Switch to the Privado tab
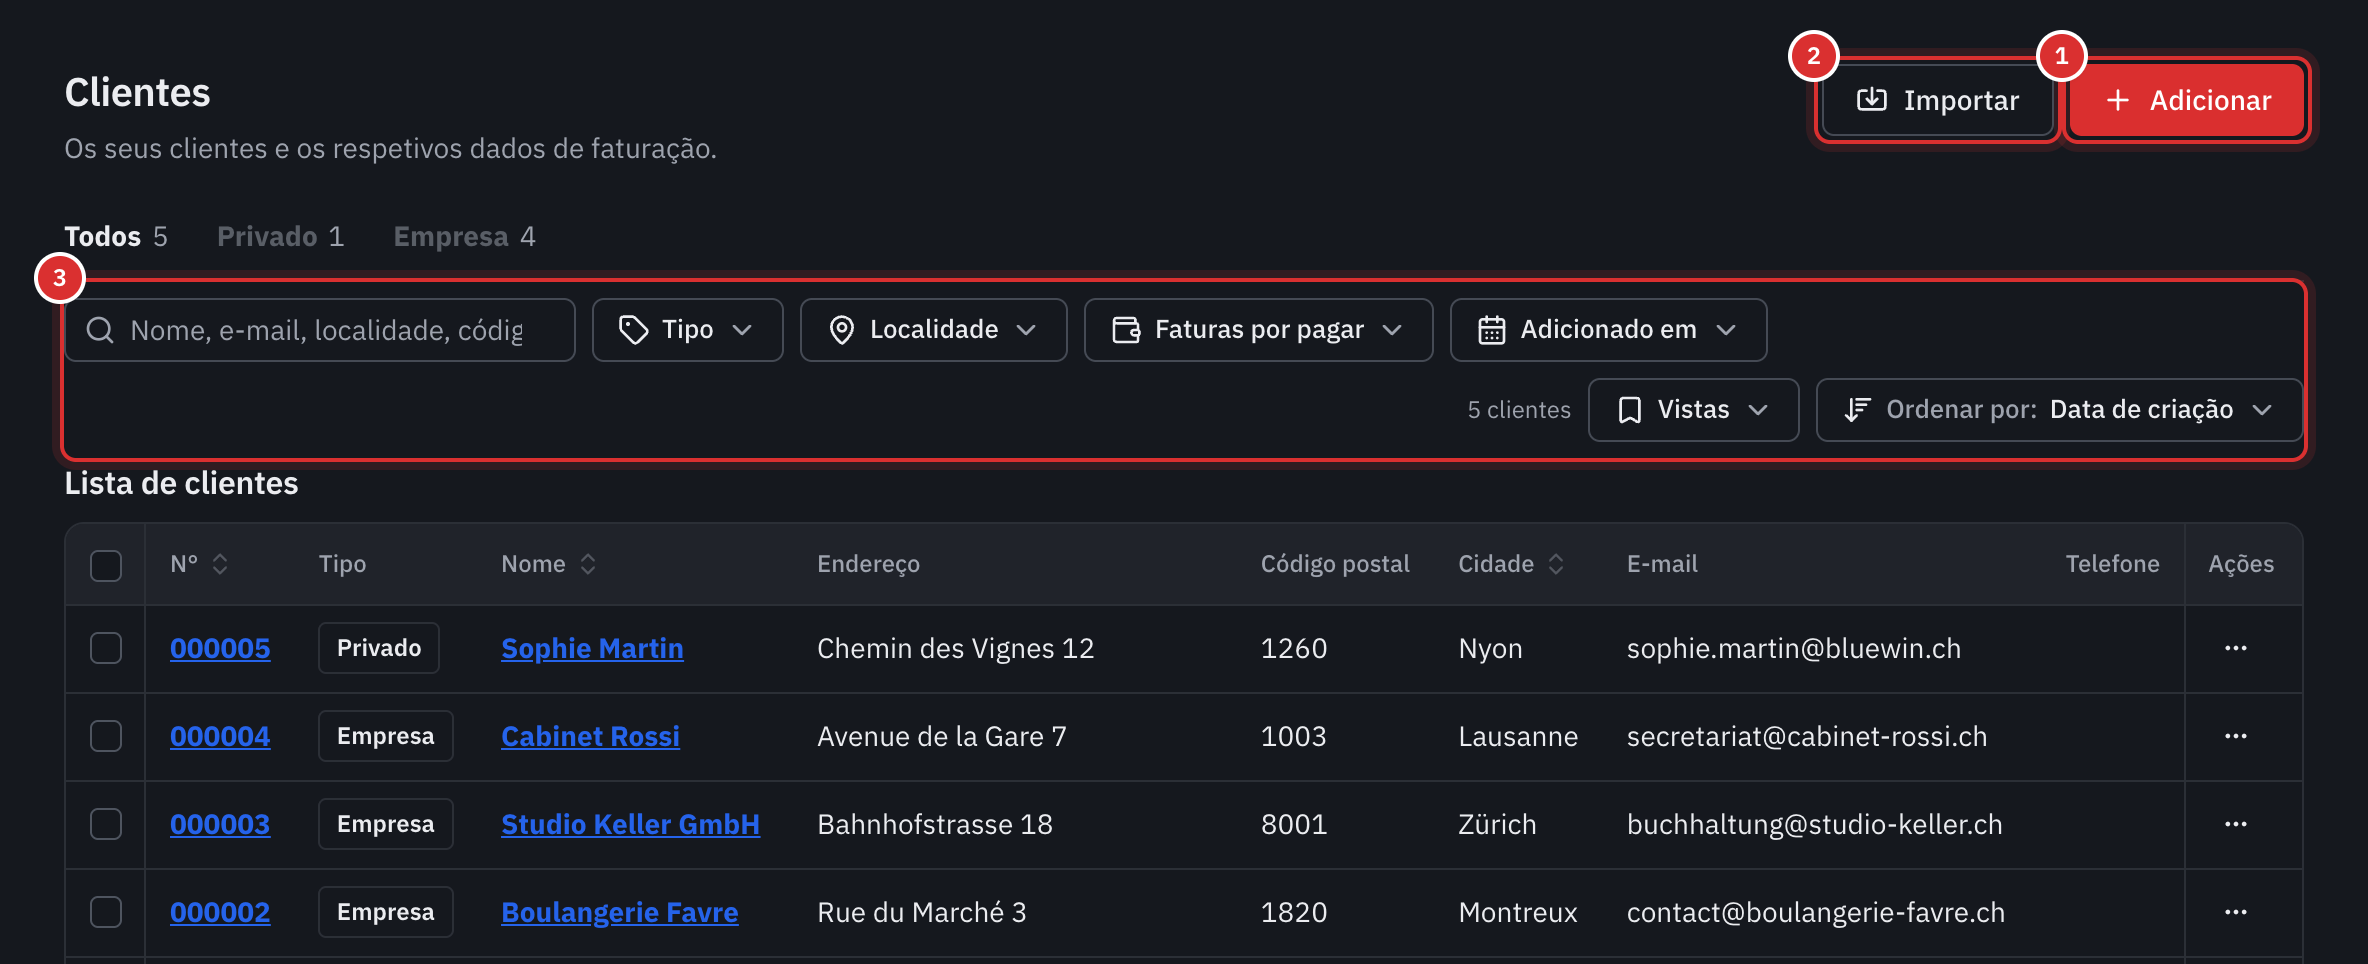Screen dimensions: 2368x964 (x=280, y=236)
